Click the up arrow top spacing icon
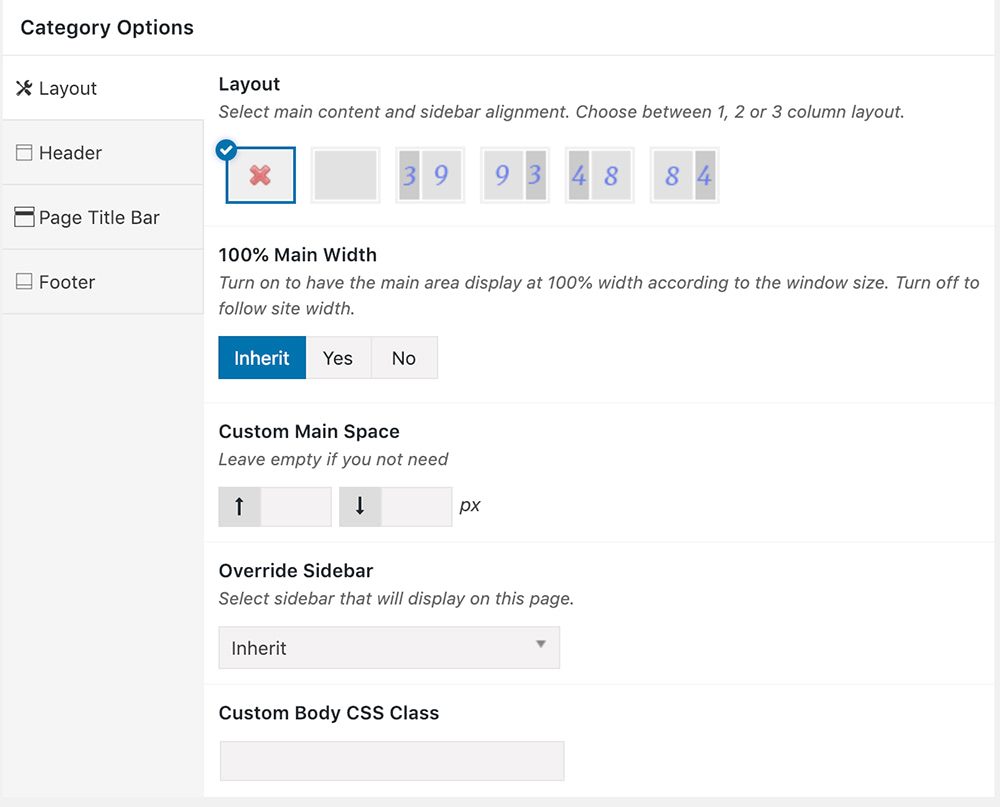 [239, 506]
